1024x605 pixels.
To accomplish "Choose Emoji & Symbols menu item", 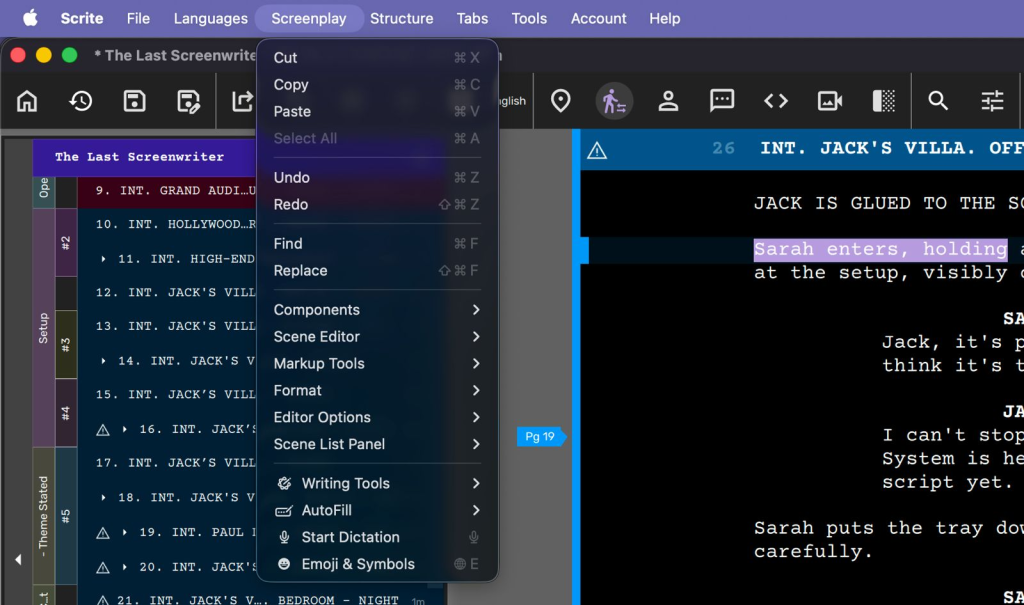I will click(x=377, y=564).
